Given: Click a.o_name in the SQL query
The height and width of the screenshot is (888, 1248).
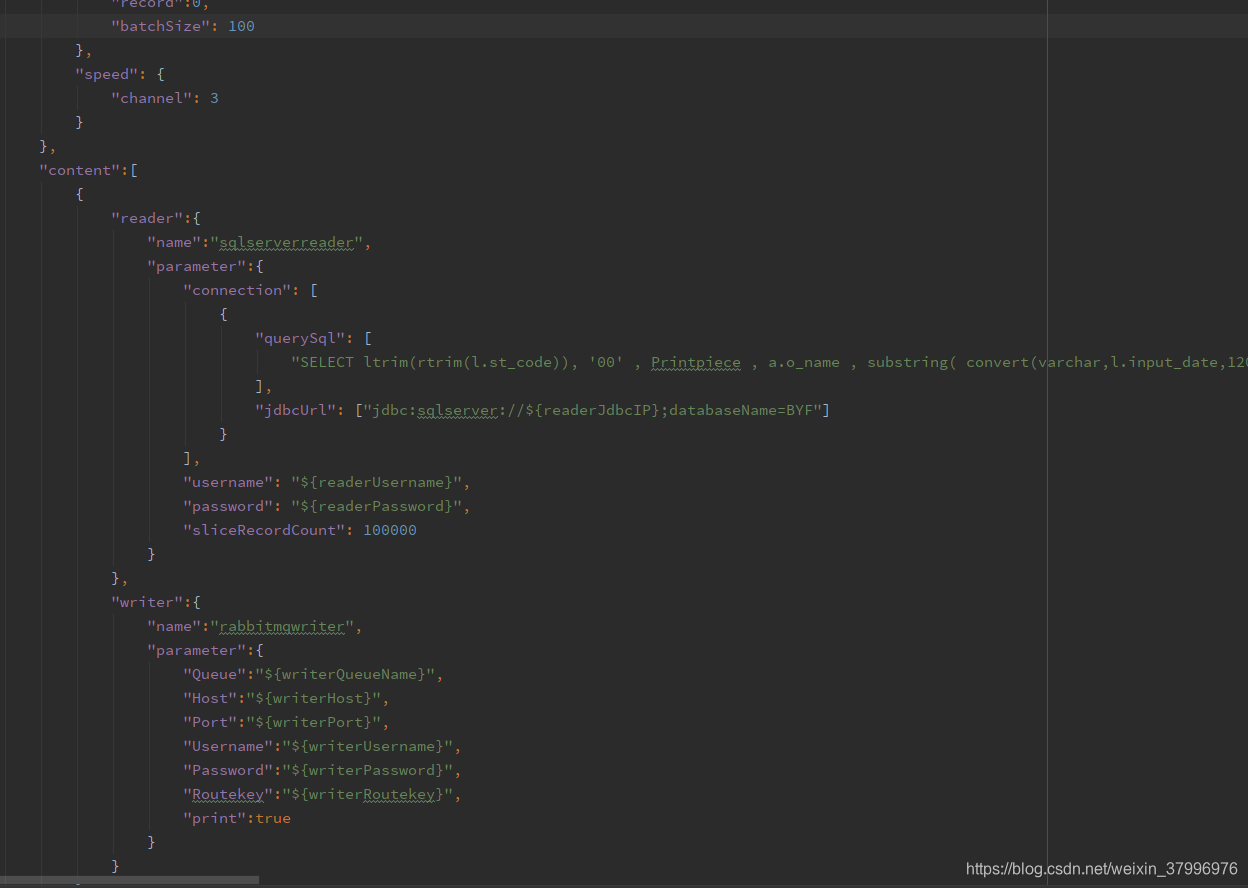Looking at the screenshot, I should click(804, 362).
